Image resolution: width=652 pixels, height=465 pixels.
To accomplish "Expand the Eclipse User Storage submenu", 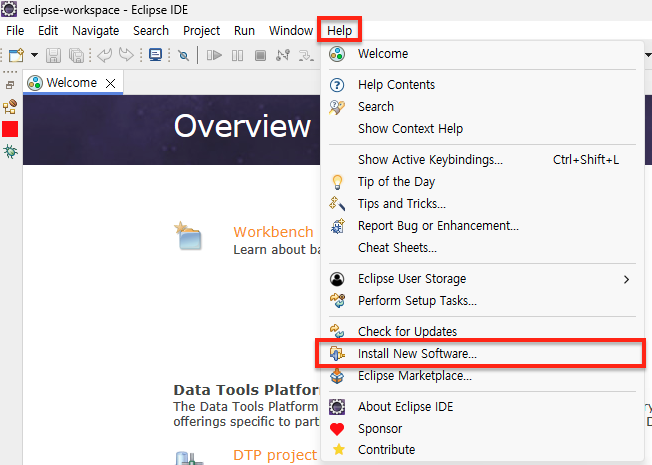I will tap(482, 279).
